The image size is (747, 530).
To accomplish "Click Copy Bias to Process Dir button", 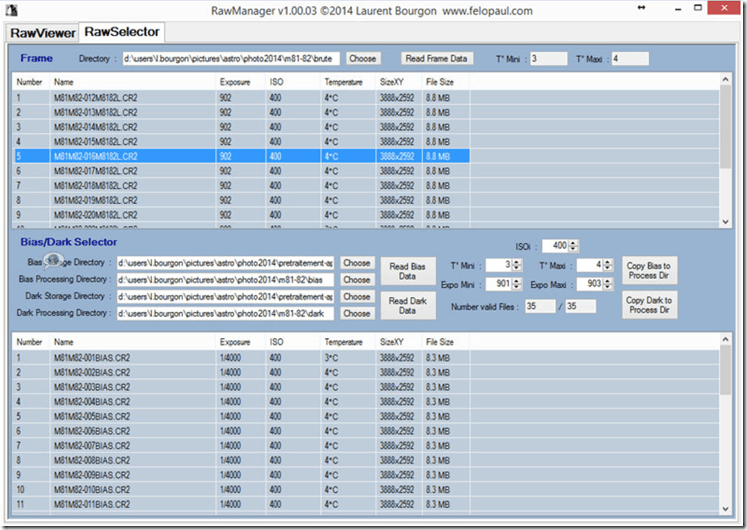I will pos(649,270).
